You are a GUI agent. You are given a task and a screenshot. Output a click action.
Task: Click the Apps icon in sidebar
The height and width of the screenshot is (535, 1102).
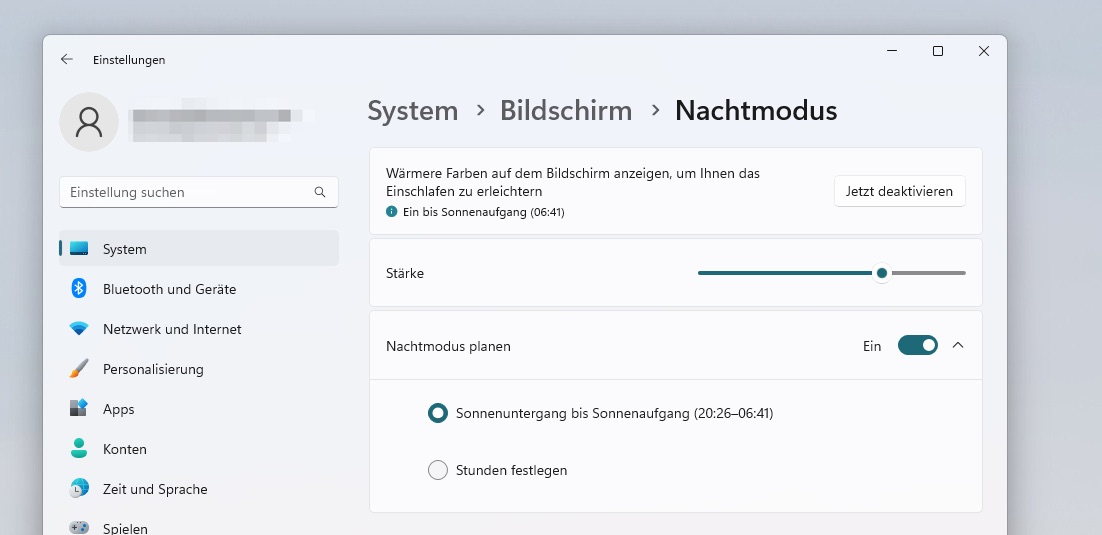point(79,409)
